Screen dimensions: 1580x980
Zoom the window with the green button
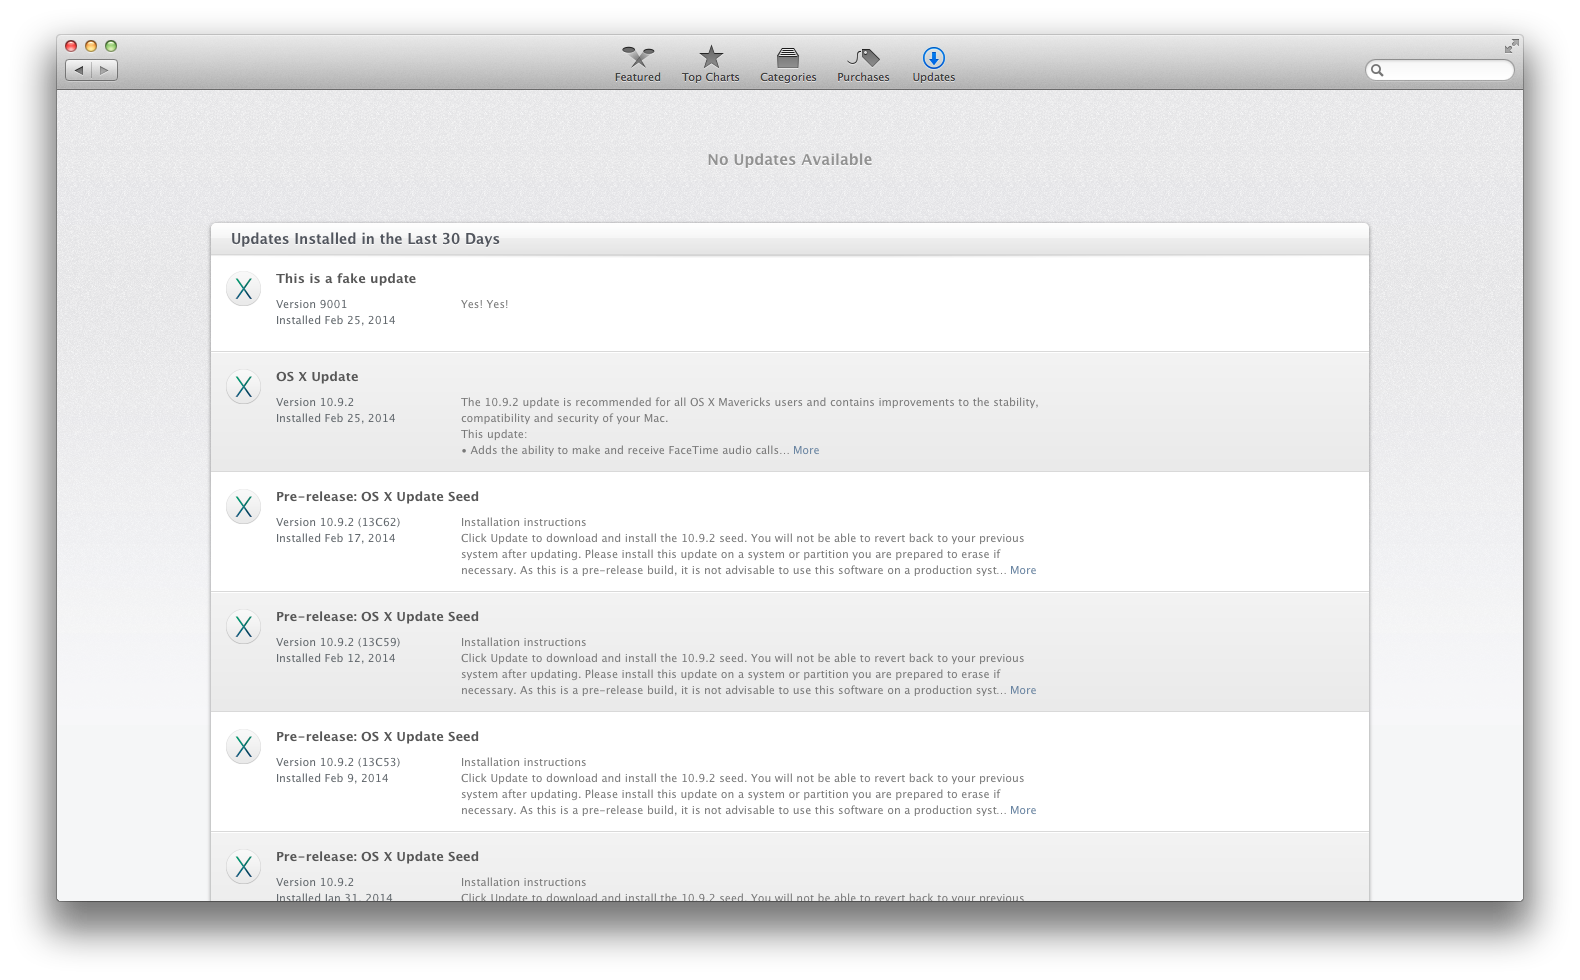point(111,46)
